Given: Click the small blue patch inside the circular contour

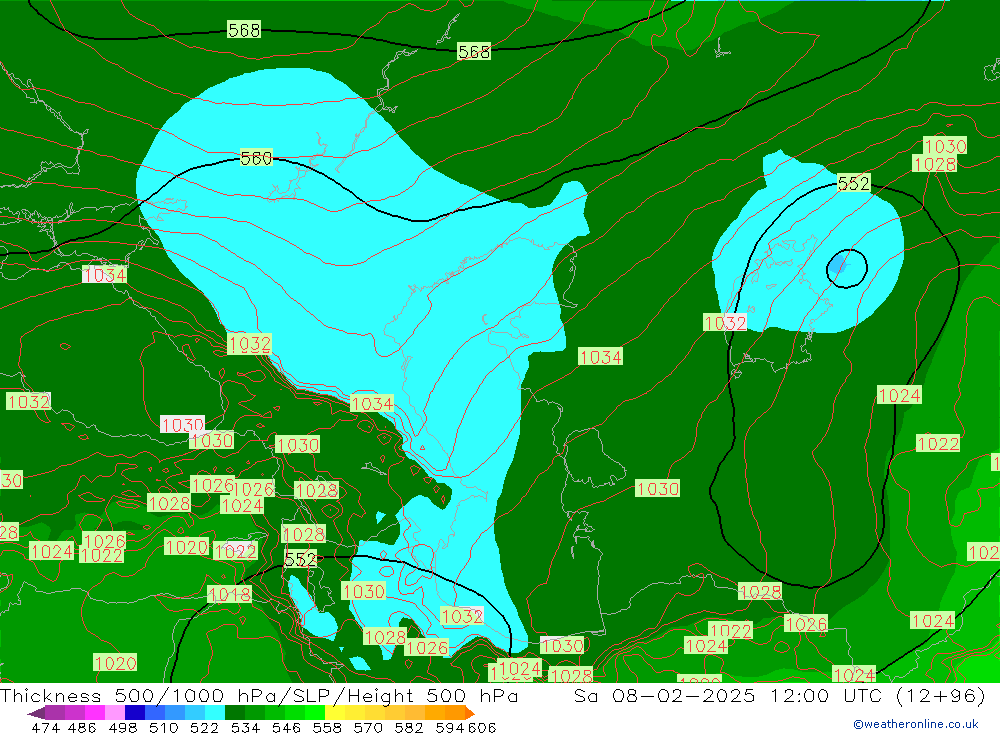Looking at the screenshot, I should (x=839, y=262).
